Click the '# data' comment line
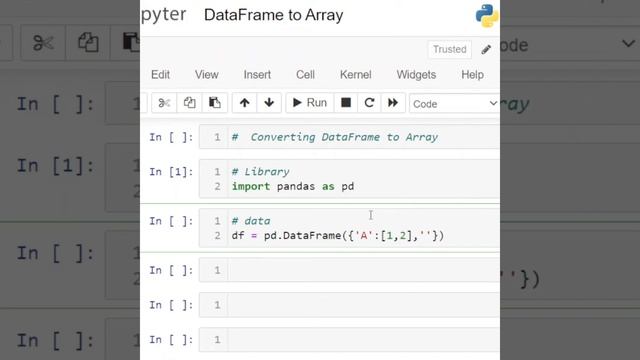Image resolution: width=640 pixels, height=360 pixels. (251, 221)
